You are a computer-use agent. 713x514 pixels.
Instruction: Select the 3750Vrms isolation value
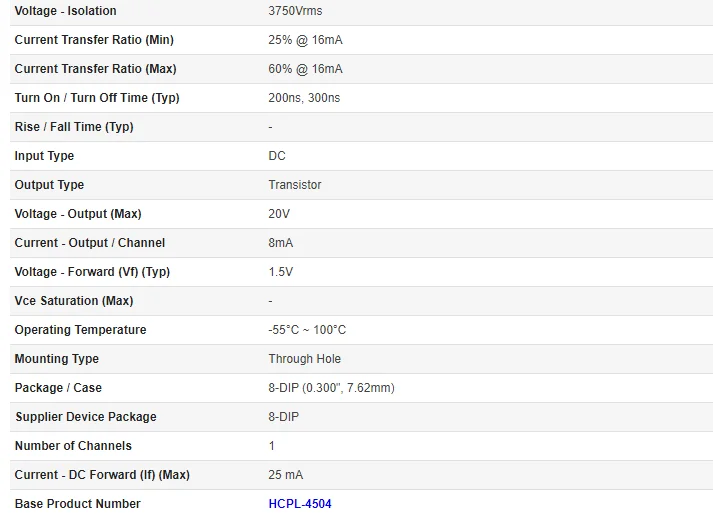pyautogui.click(x=295, y=11)
